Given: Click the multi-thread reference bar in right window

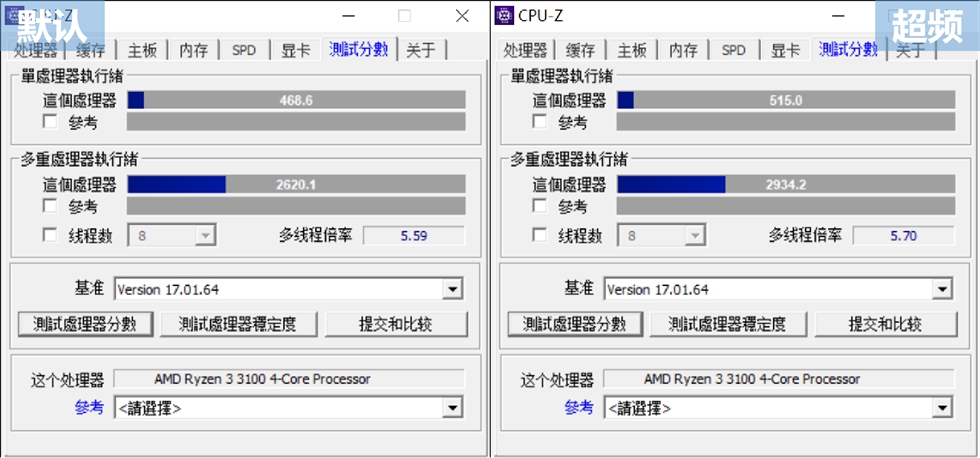Looking at the screenshot, I should (786, 206).
